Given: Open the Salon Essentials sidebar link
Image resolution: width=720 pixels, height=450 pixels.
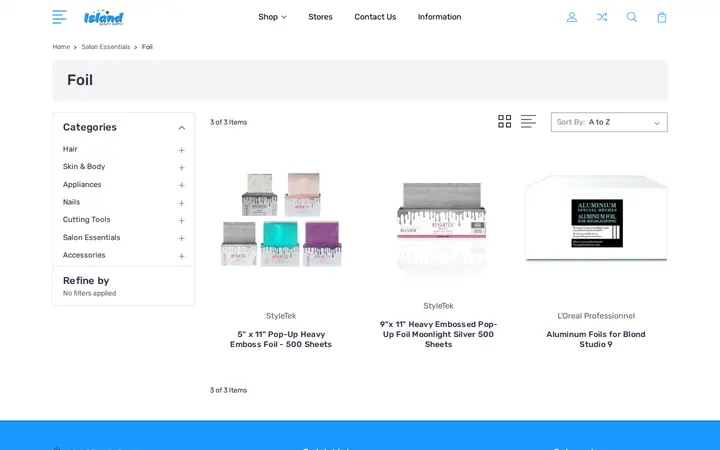Looking at the screenshot, I should (91, 237).
